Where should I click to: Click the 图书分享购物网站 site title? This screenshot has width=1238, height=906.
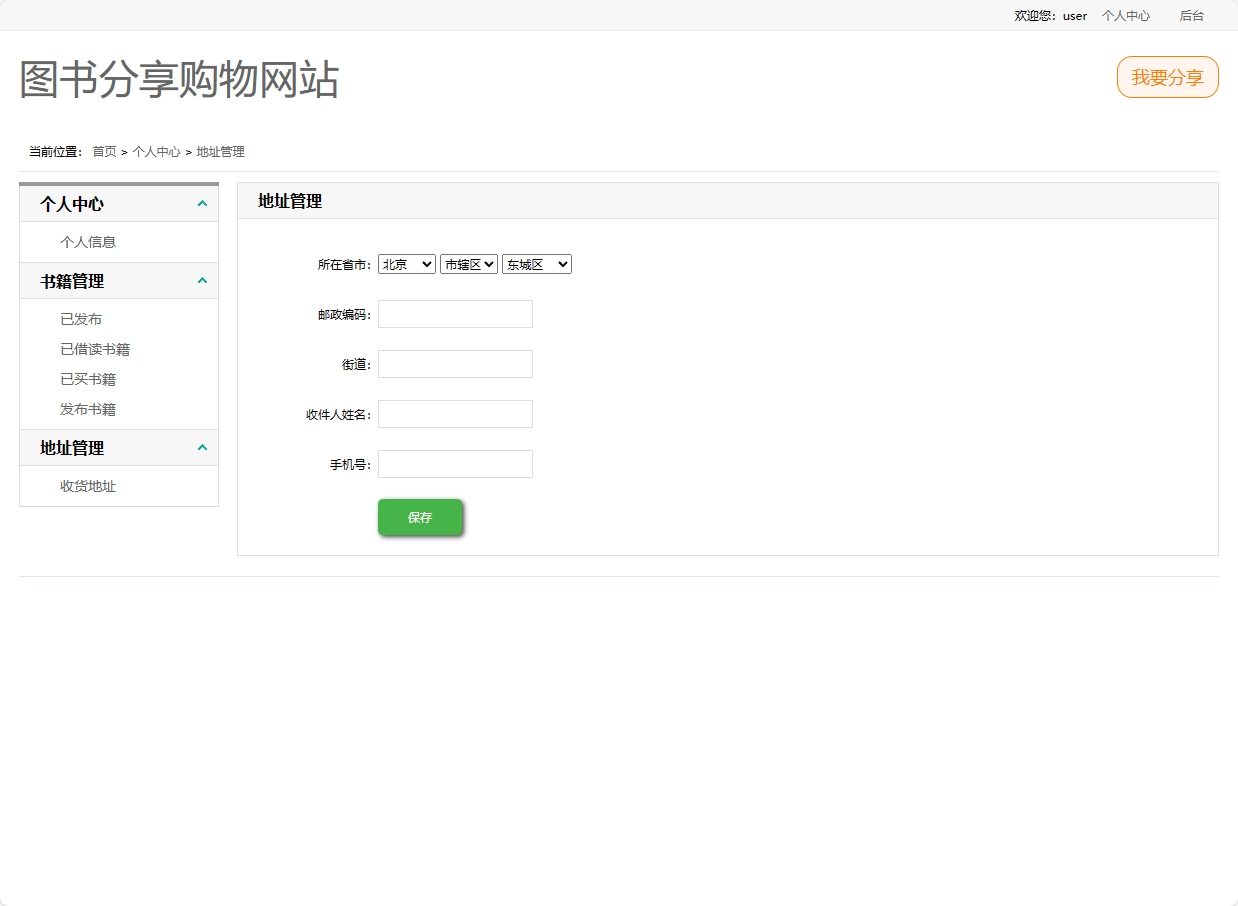click(178, 82)
